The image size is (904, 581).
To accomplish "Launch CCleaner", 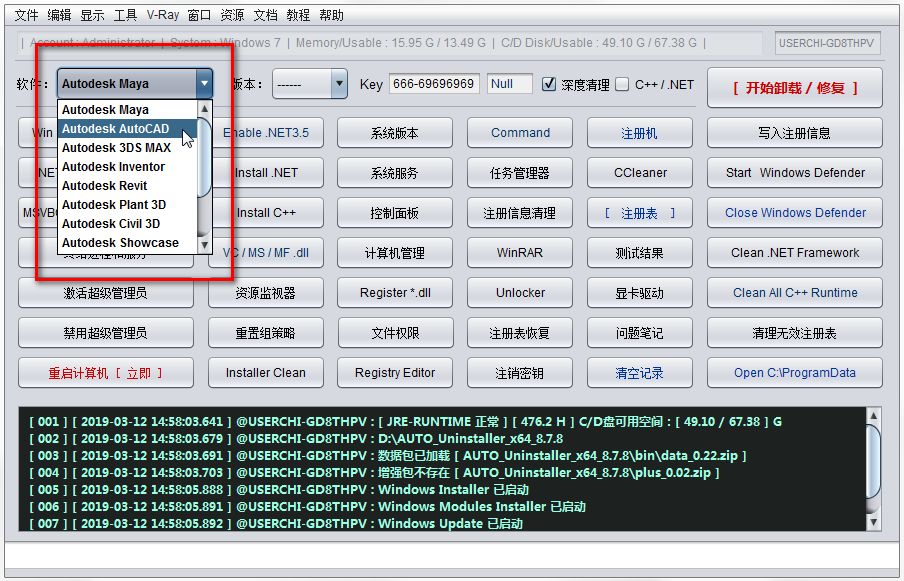I will (639, 172).
